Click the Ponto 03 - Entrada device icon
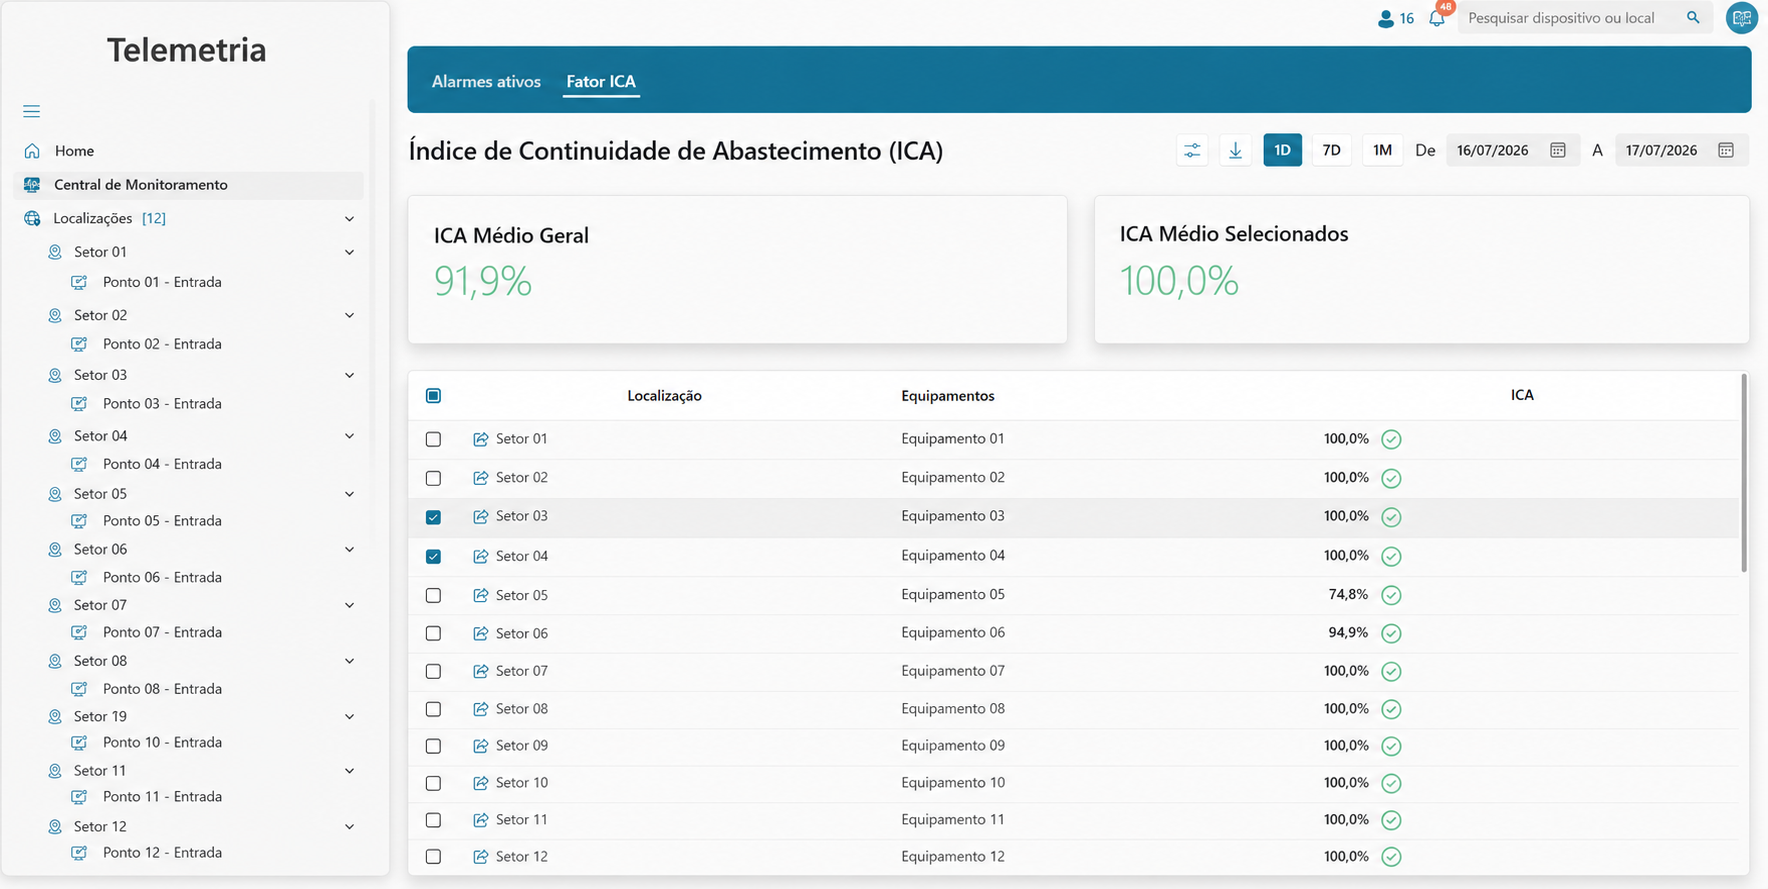Image resolution: width=1768 pixels, height=889 pixels. (79, 404)
